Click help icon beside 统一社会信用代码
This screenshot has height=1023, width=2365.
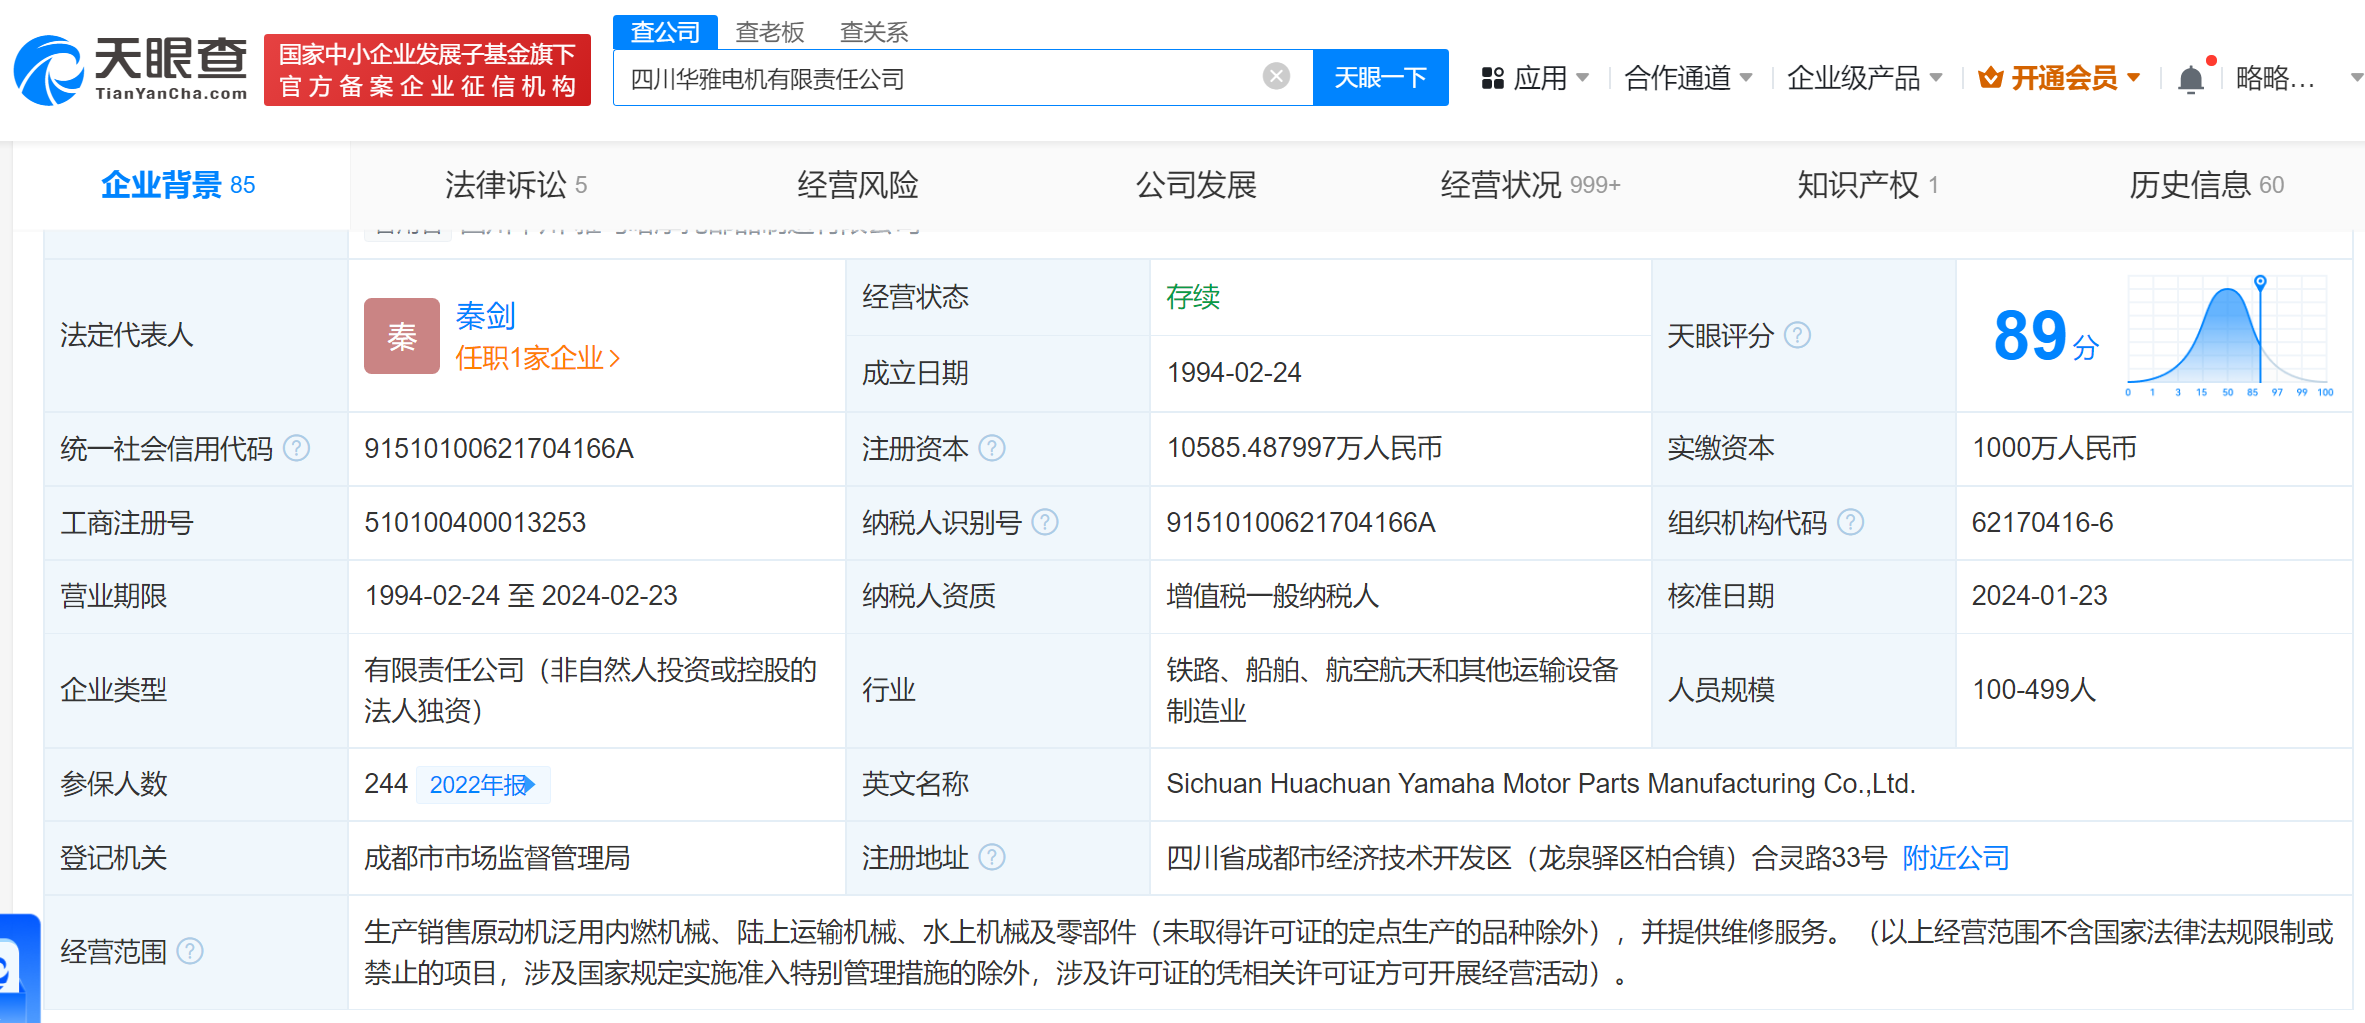click(297, 448)
